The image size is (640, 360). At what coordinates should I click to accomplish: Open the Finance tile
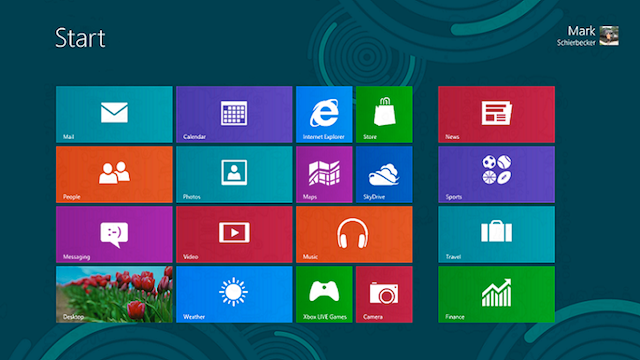click(x=496, y=294)
